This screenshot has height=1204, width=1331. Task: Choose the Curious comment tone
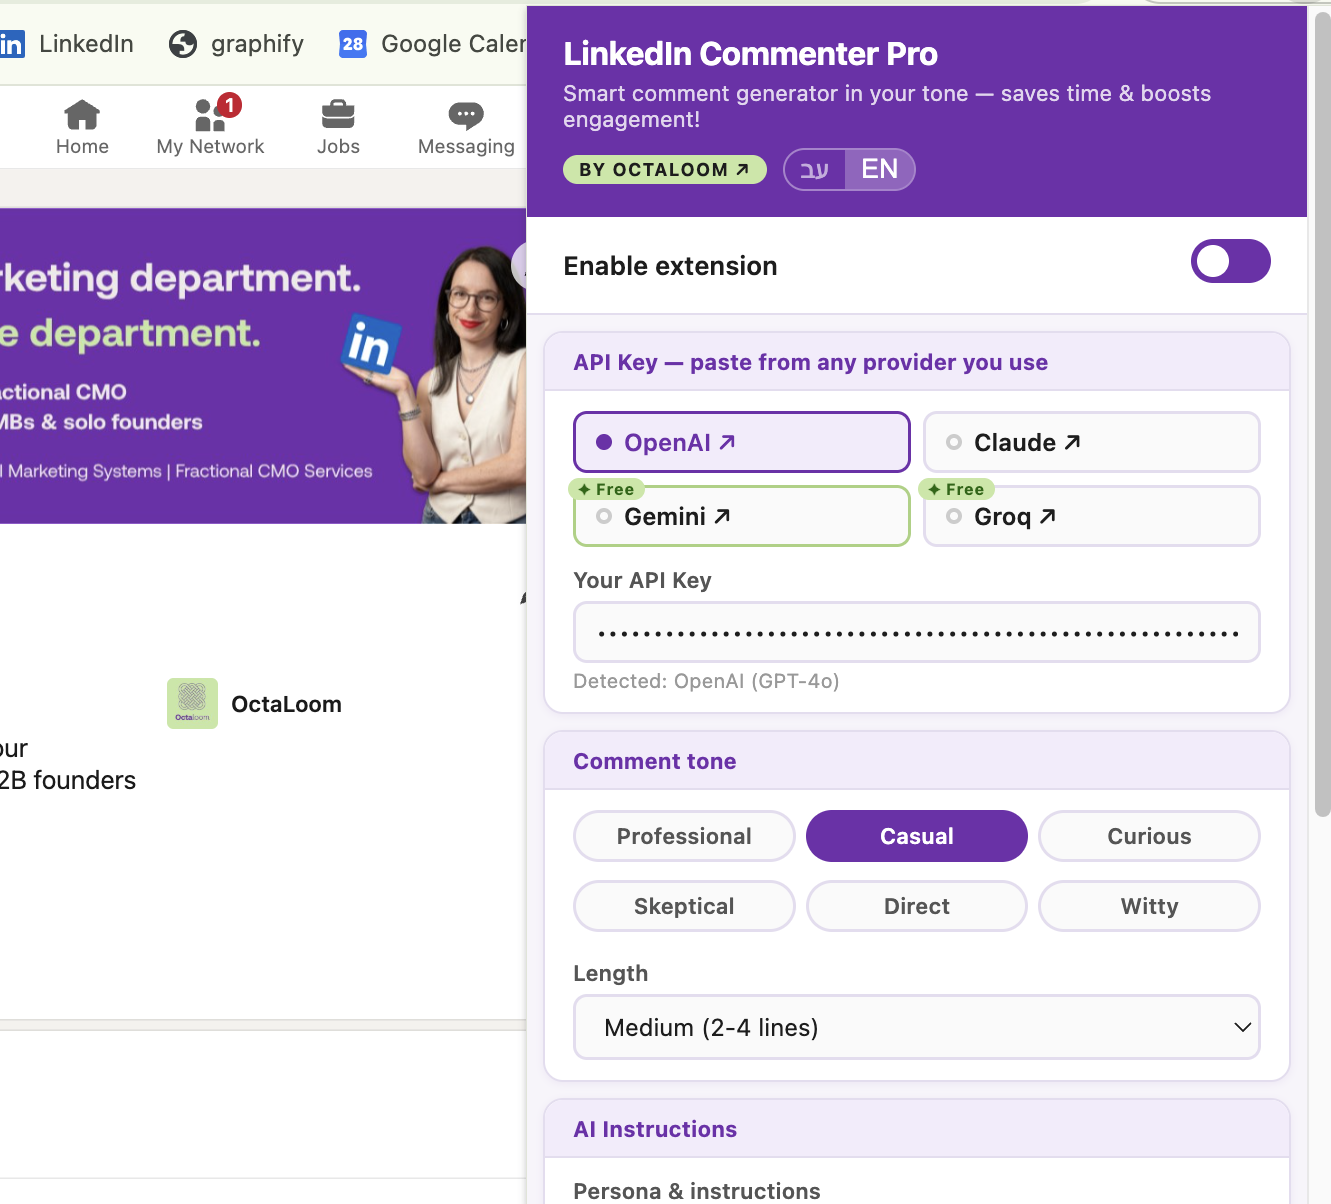point(1149,836)
